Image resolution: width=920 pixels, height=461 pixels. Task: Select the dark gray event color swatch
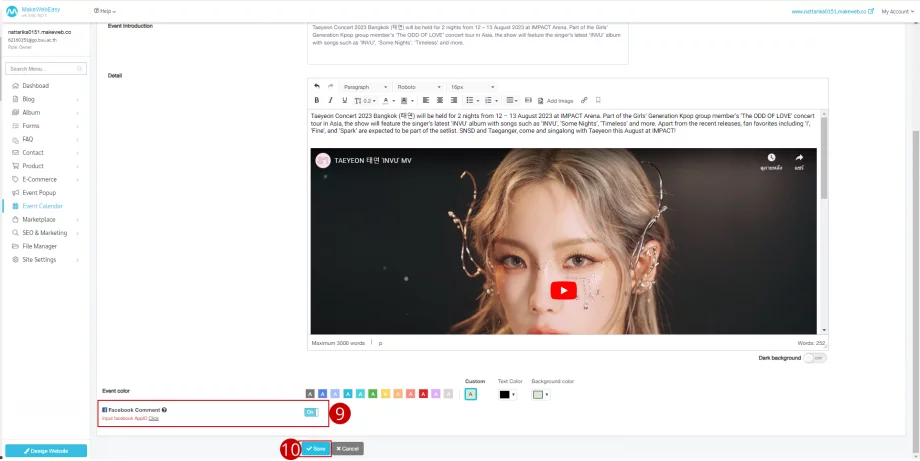[x=310, y=395]
